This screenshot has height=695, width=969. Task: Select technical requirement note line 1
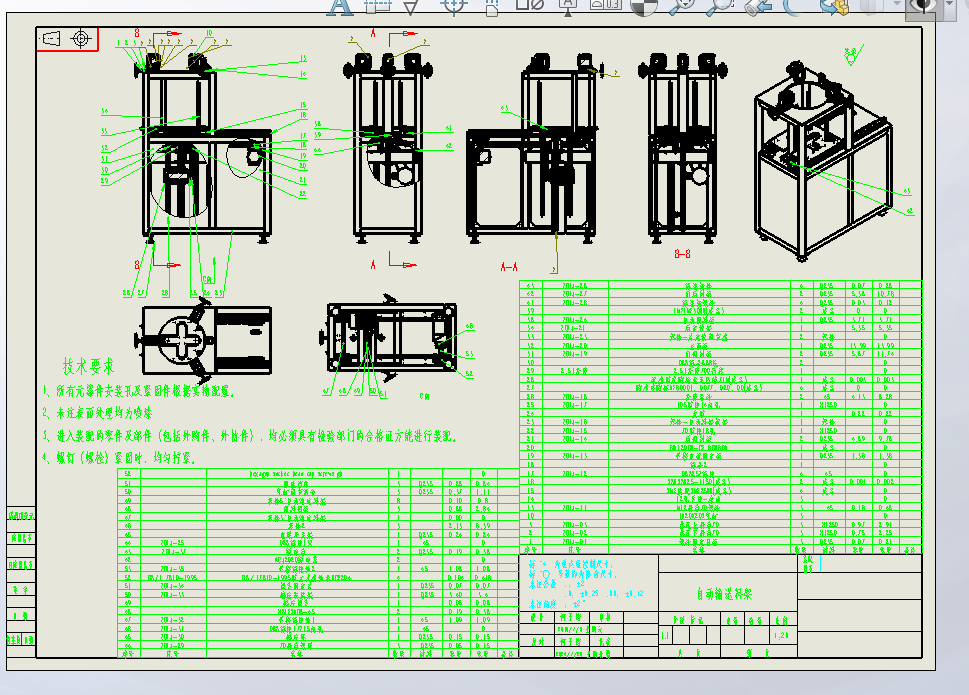pos(138,391)
